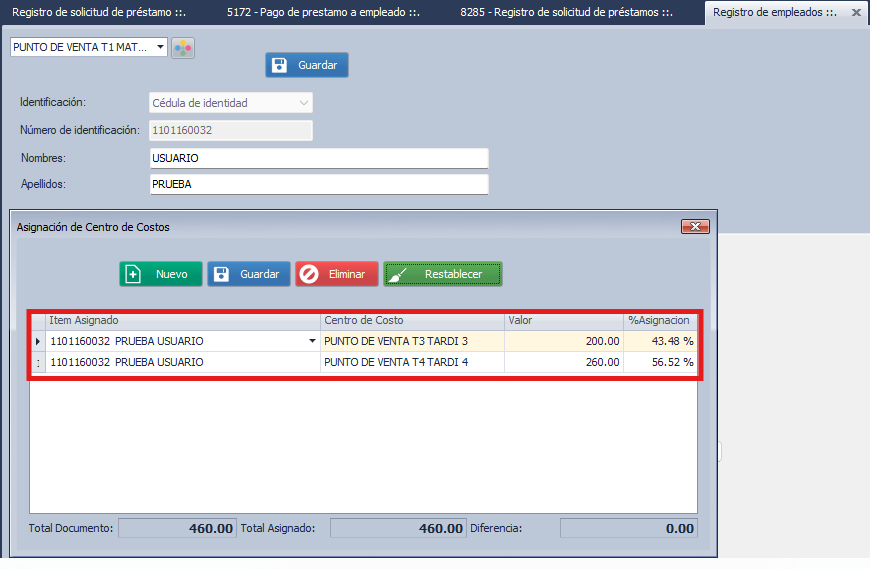Open the PUNTO DE VENTA T1 dropdown
This screenshot has height=569, width=870.
tap(160, 47)
